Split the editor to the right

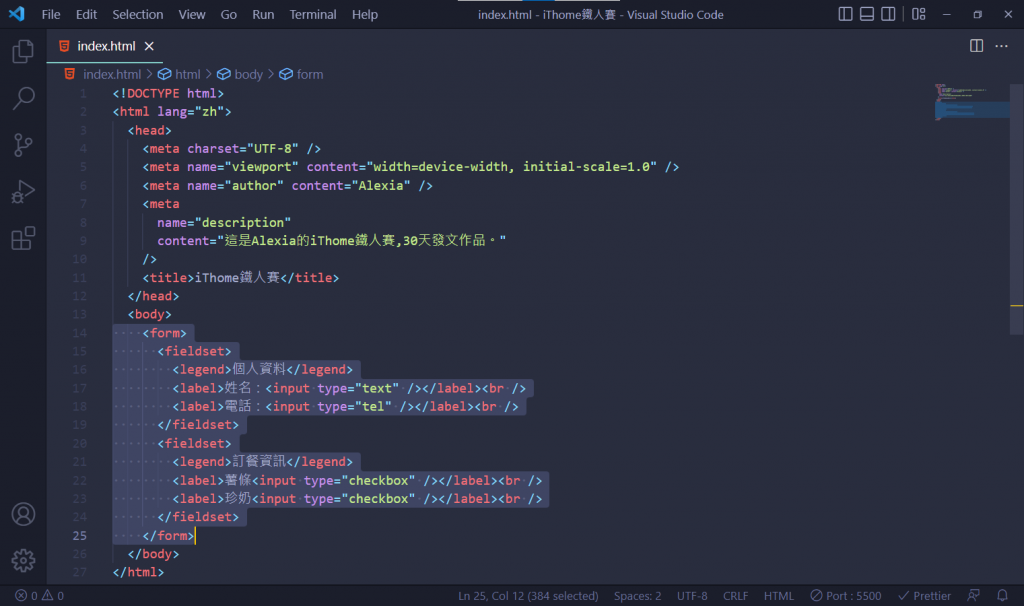(x=976, y=46)
